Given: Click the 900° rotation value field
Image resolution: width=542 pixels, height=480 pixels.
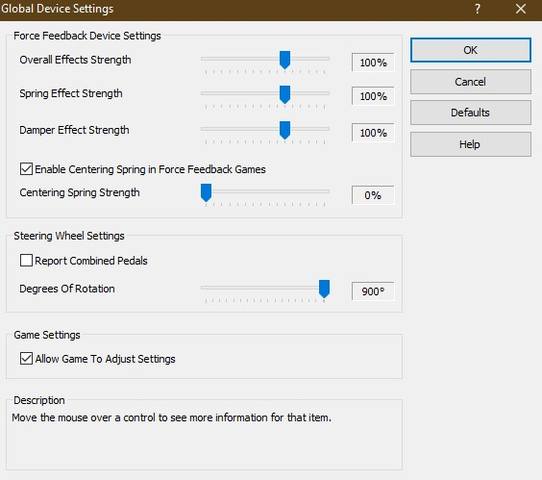Looking at the screenshot, I should (x=373, y=291).
